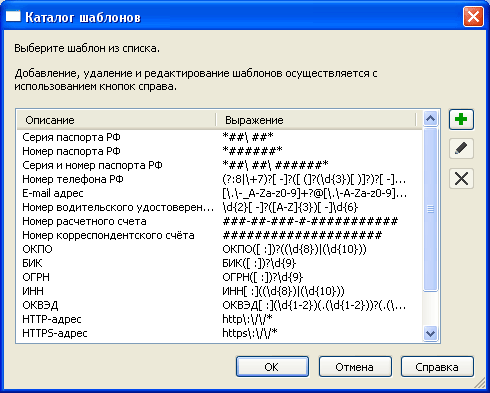This screenshot has height=393, width=490.
Task: Sort by the Выражение column header
Action: pos(316,120)
